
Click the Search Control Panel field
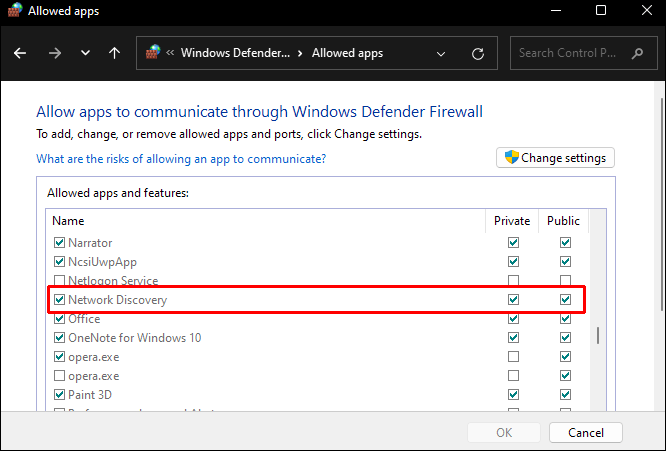(x=580, y=53)
